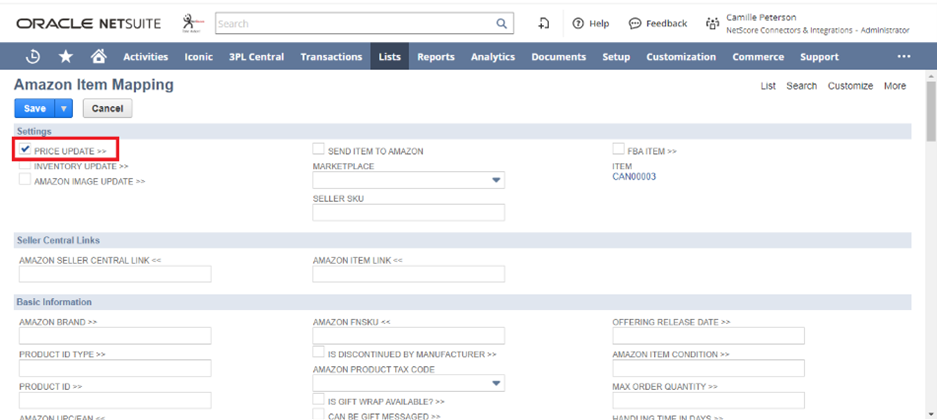Image resolution: width=937 pixels, height=420 pixels.
Task: Open the More menu
Action: coord(895,86)
